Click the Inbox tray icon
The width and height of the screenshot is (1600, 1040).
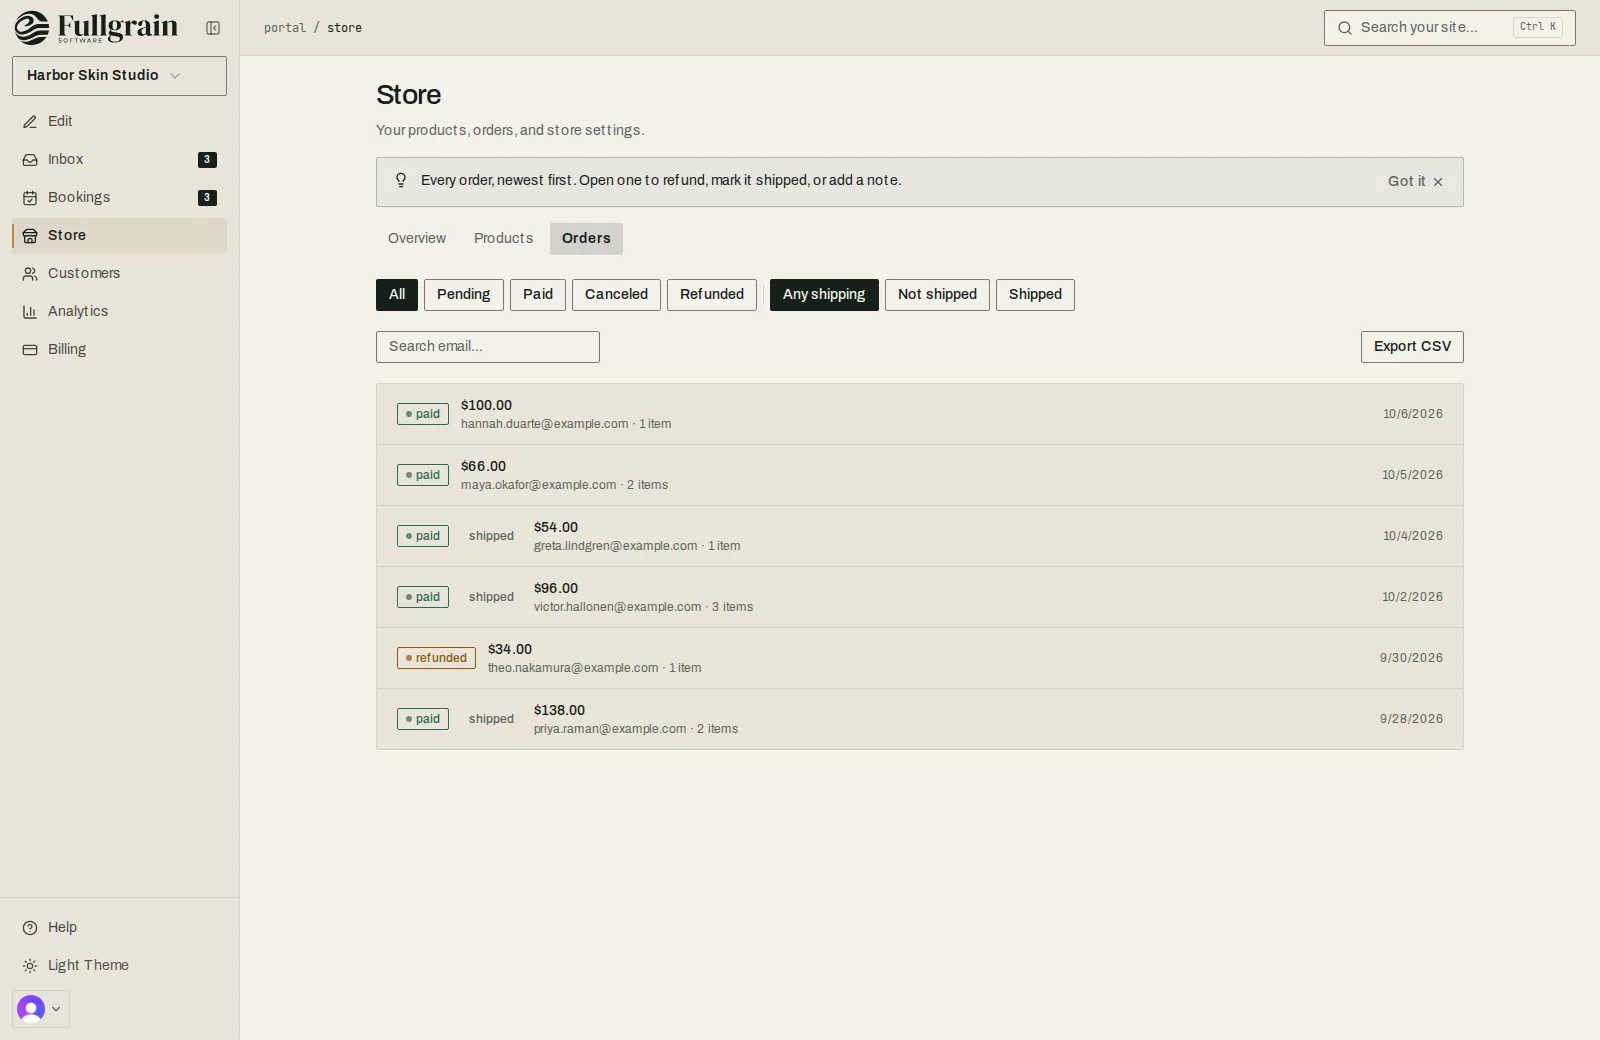30,160
